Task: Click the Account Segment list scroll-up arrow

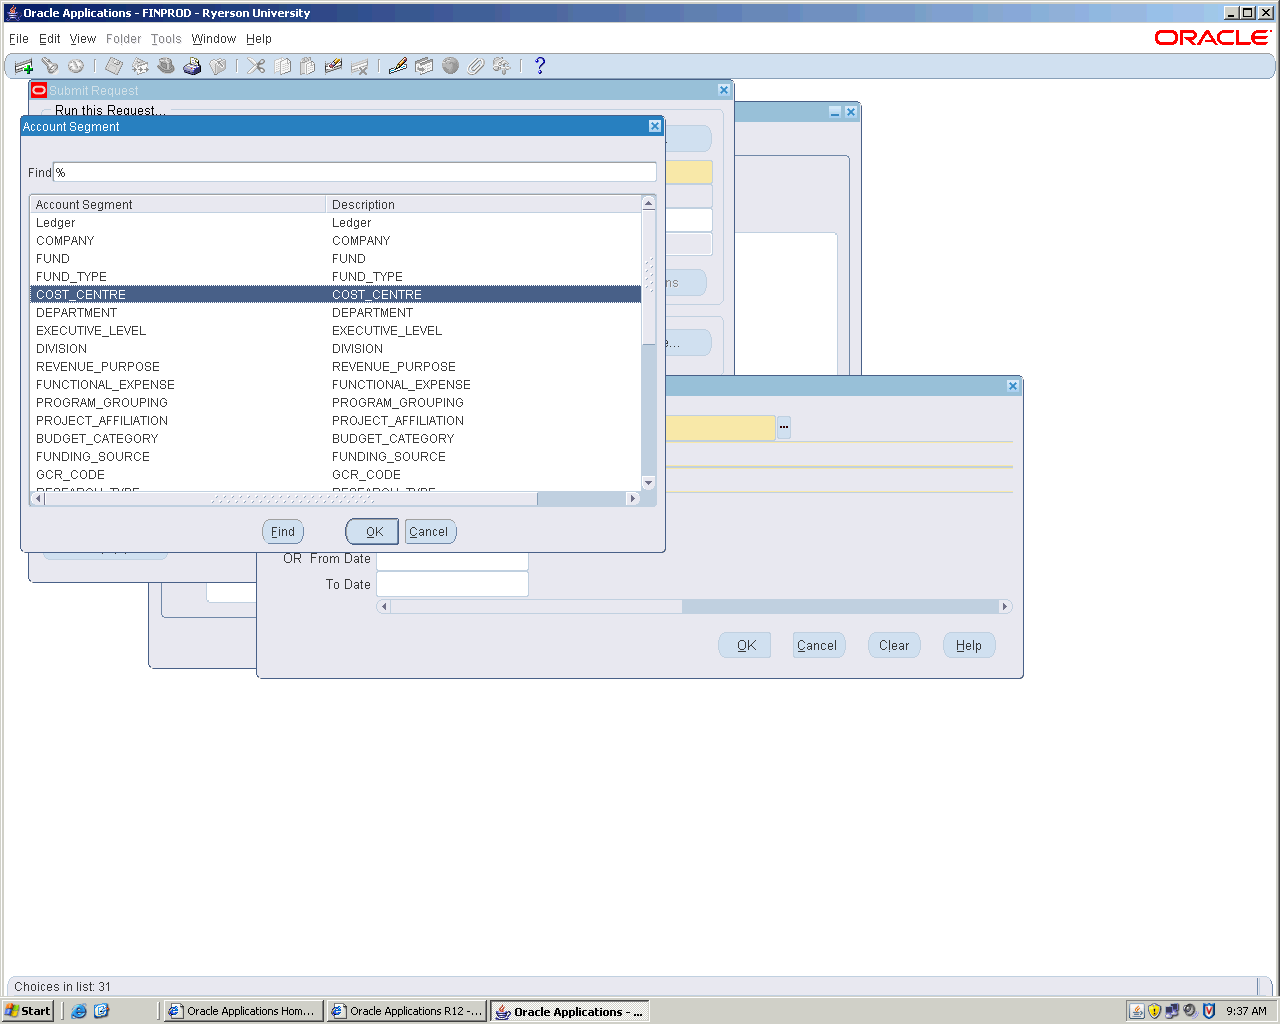Action: point(648,203)
